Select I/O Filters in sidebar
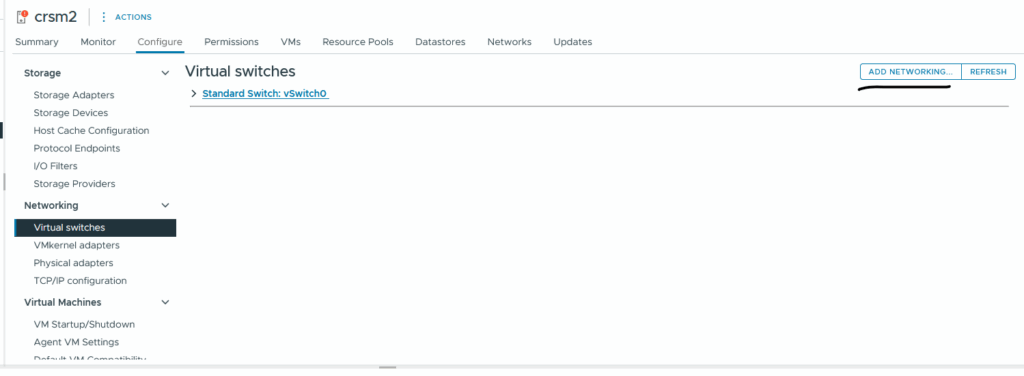 click(56, 166)
